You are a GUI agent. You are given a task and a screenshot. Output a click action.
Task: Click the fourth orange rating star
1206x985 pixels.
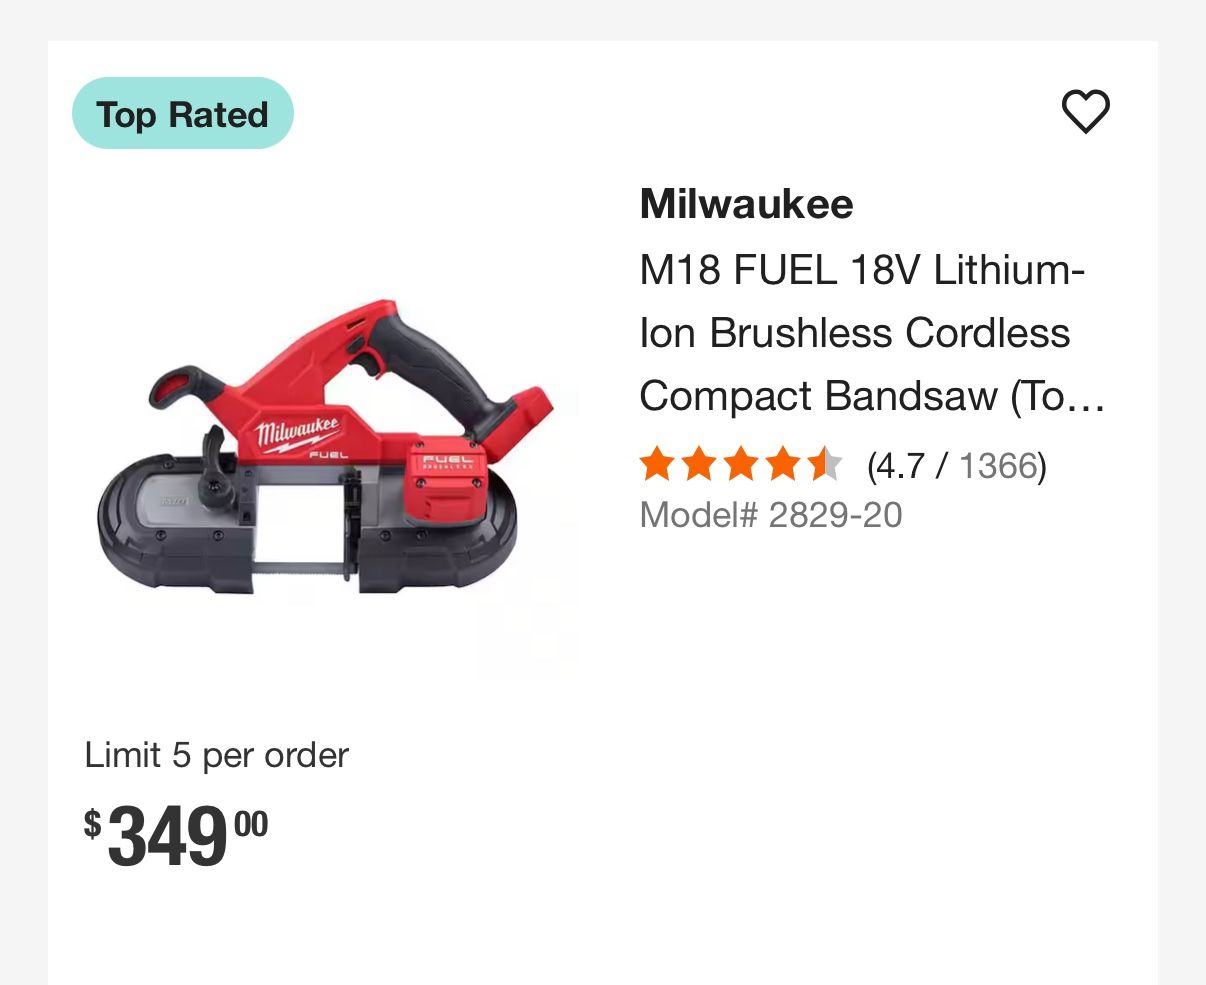click(x=782, y=465)
